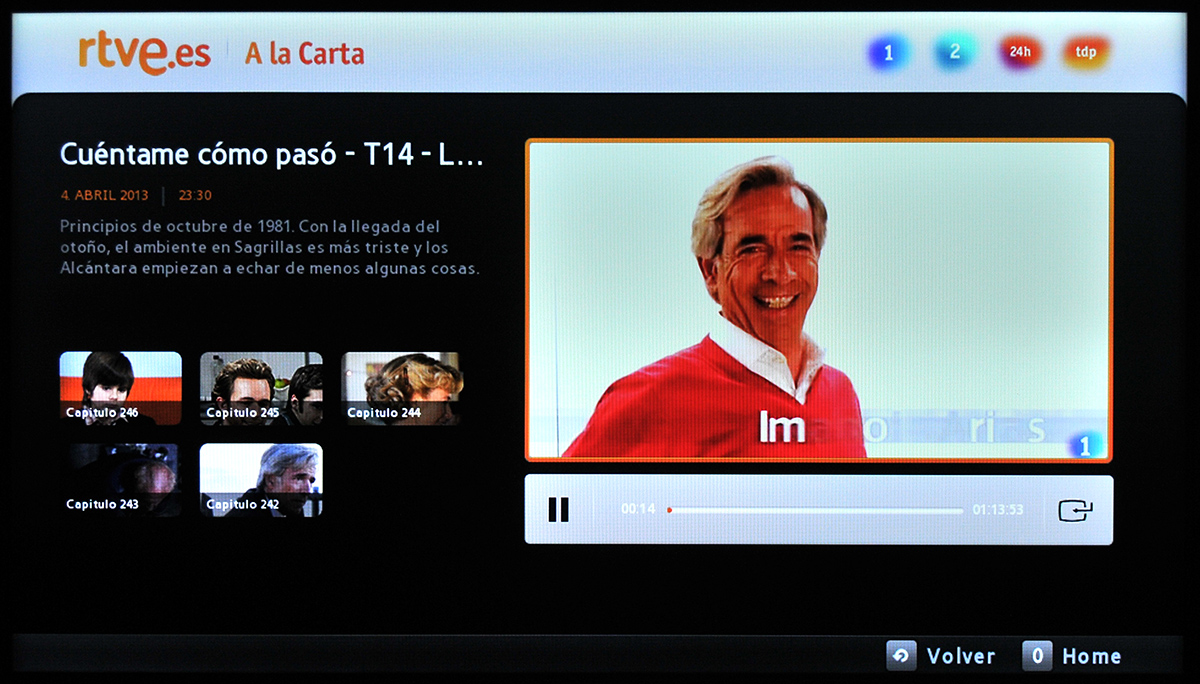Click the video player frame

pos(818,300)
